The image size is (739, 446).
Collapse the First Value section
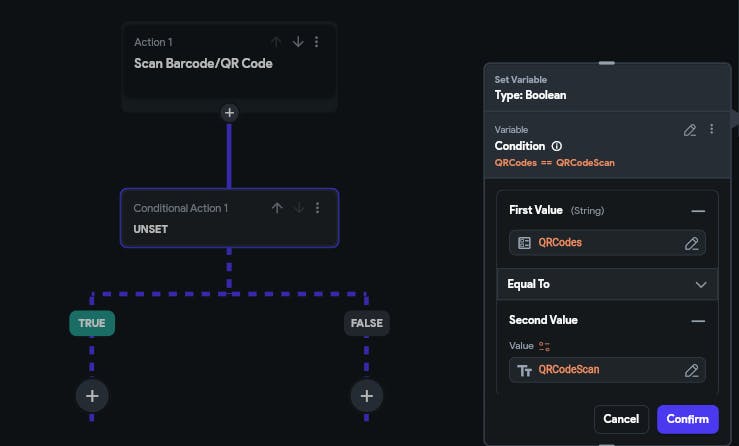698,211
